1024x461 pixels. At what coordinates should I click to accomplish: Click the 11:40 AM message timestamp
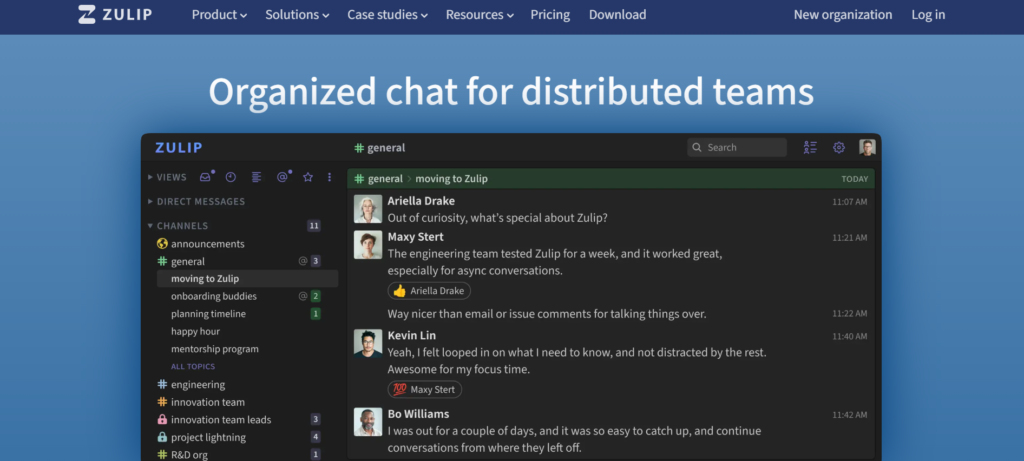point(850,336)
